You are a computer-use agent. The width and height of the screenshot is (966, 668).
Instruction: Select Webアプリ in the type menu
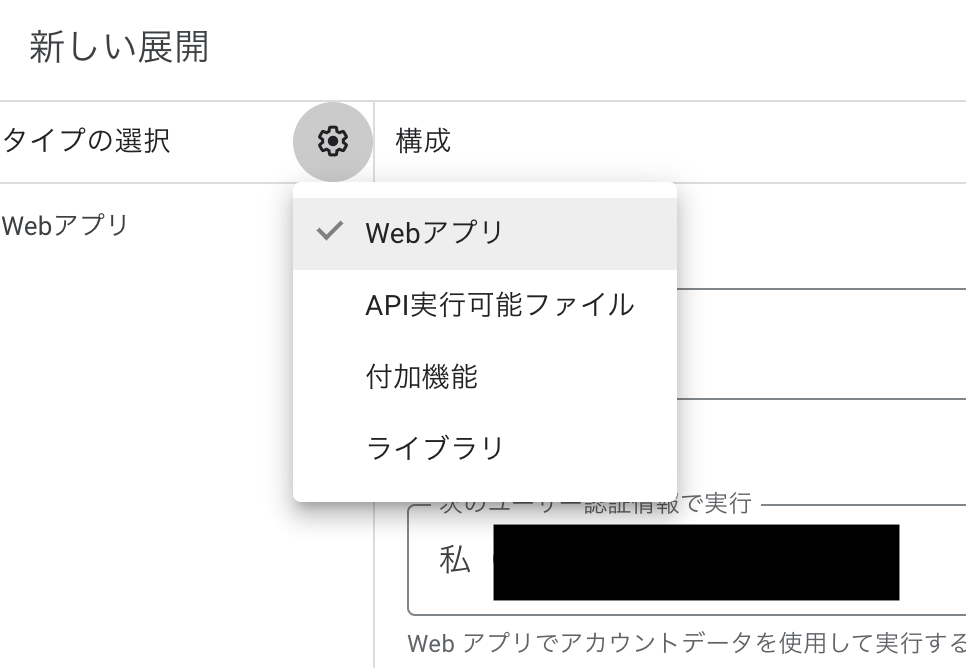coord(434,233)
